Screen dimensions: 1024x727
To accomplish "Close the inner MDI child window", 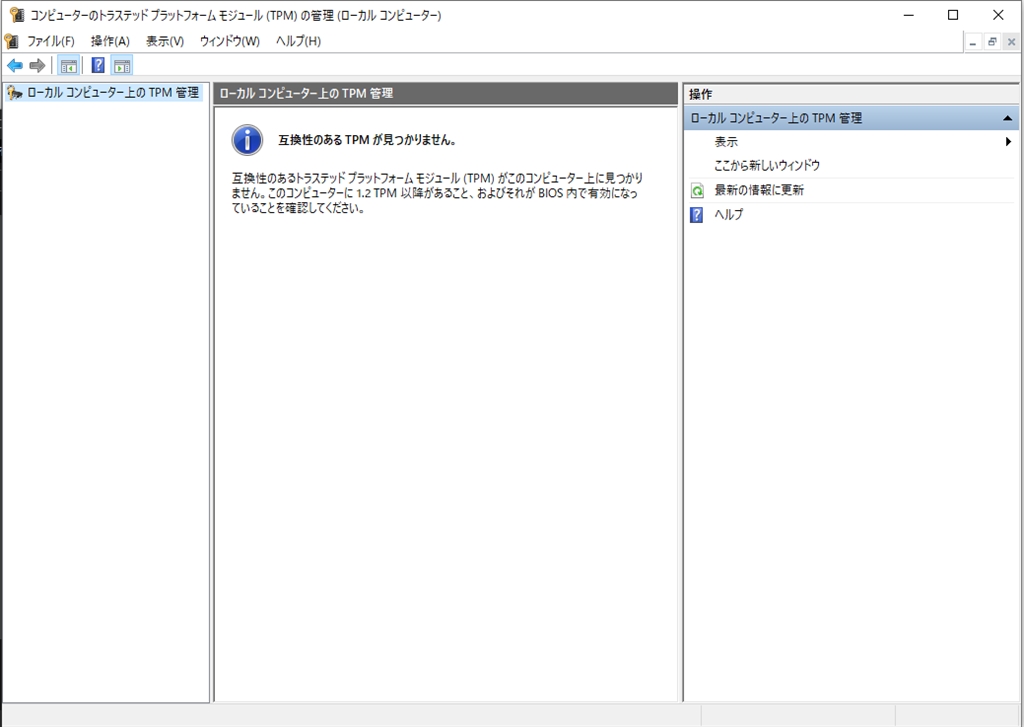I will [1012, 42].
